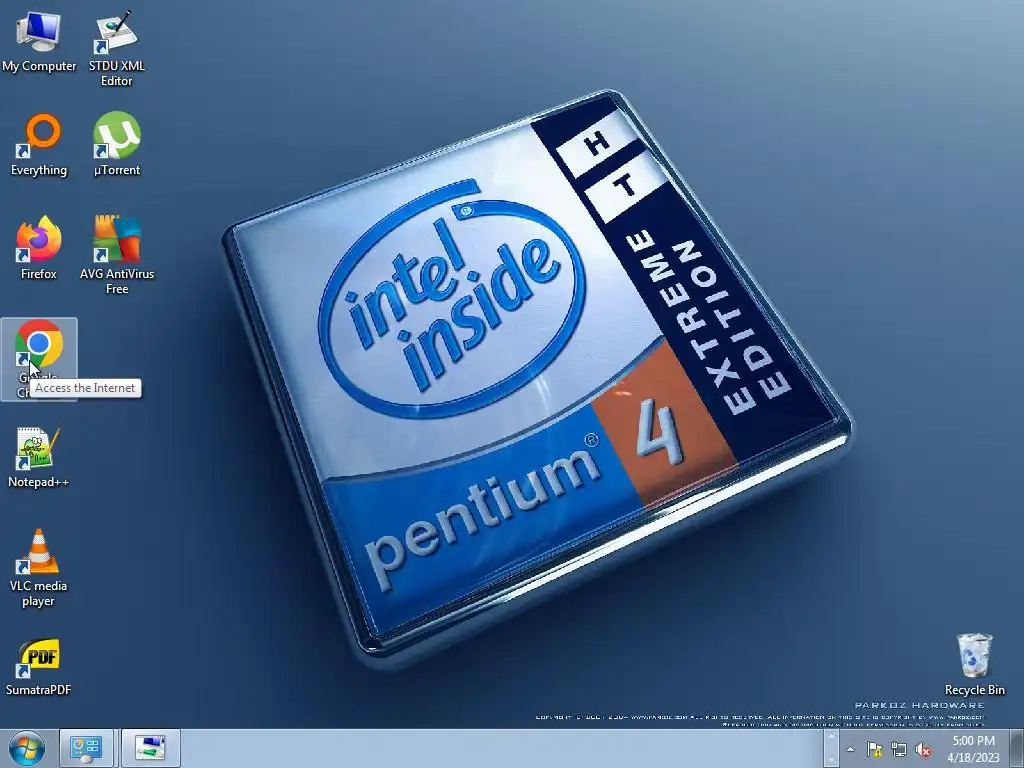Viewport: 1024px width, 768px height.
Task: Click the taskbar toolbar scroll up arrow
Action: tap(831, 738)
